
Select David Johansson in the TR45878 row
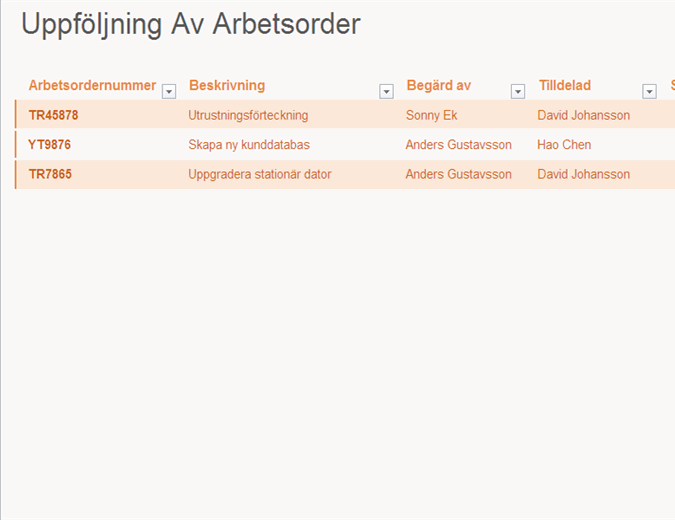click(583, 115)
